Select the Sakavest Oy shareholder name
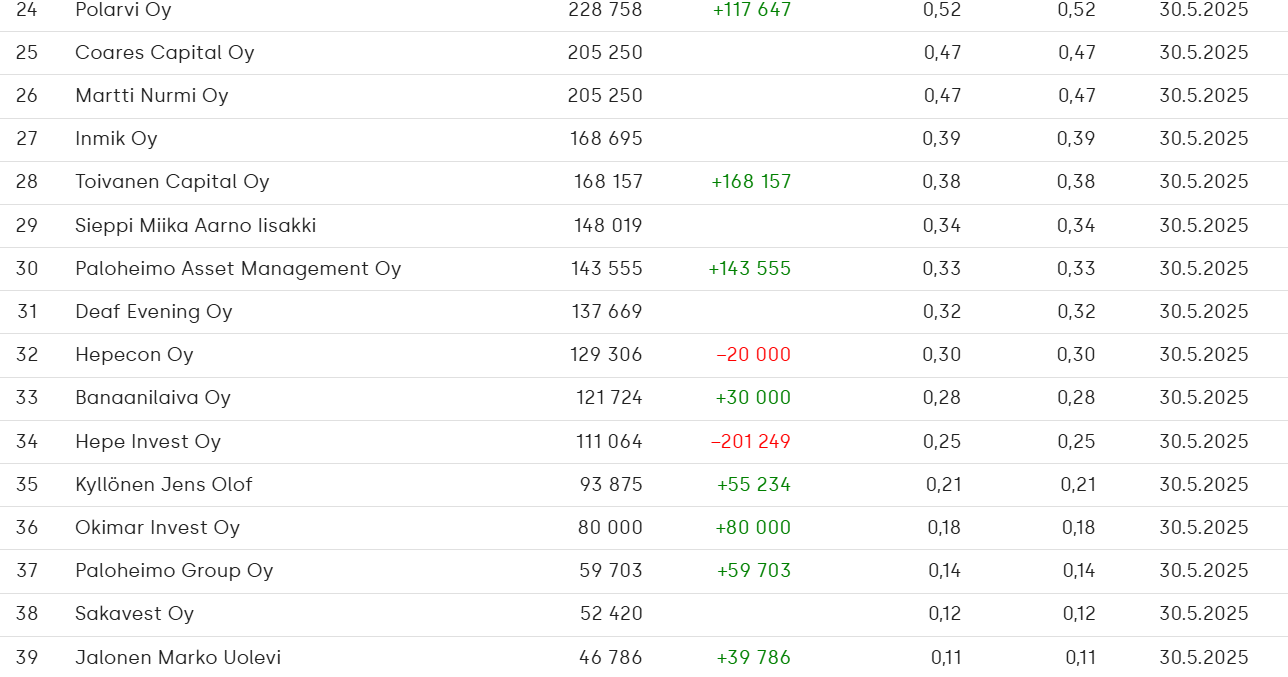The width and height of the screenshot is (1288, 677). coord(134,614)
